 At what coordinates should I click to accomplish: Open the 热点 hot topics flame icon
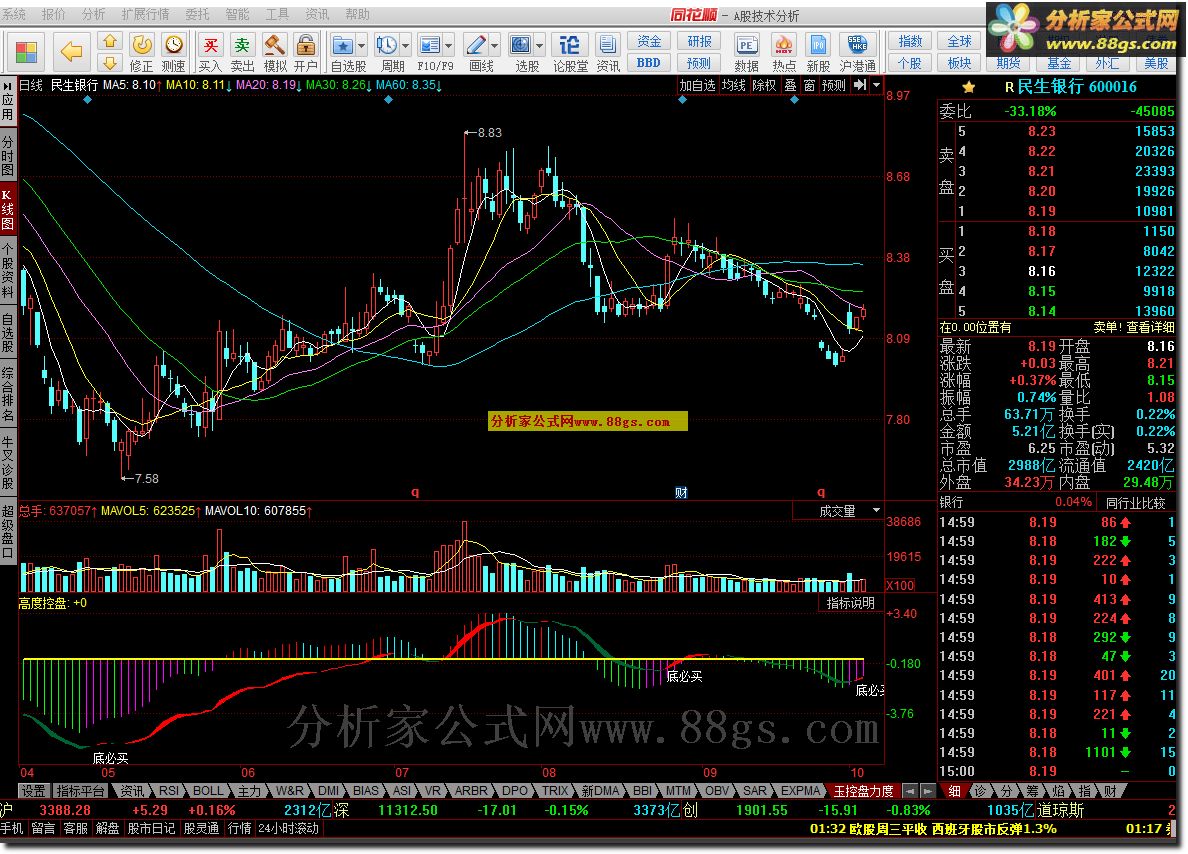[783, 52]
